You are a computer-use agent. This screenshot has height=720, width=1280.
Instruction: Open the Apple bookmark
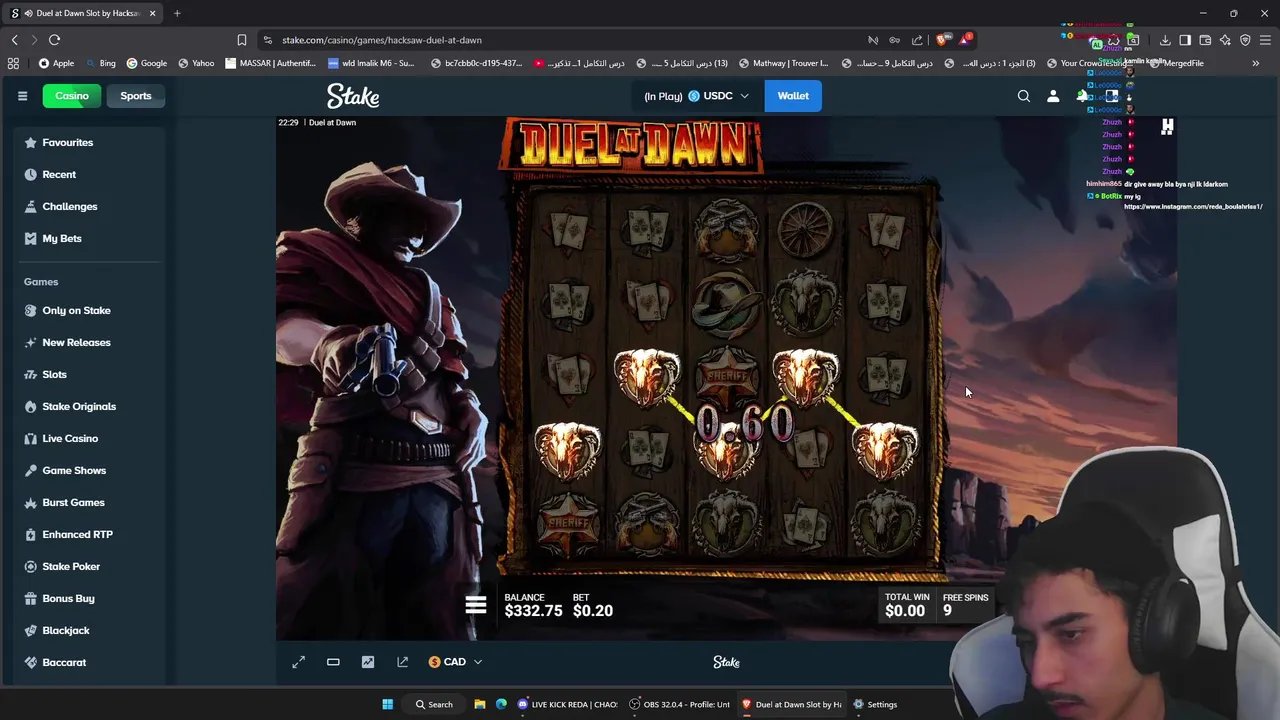(56, 63)
